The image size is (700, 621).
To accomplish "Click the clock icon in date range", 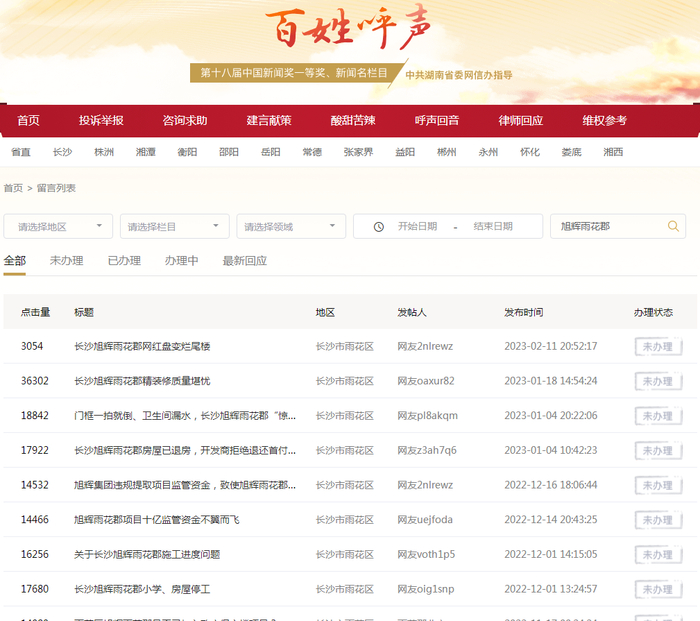I will 379,227.
